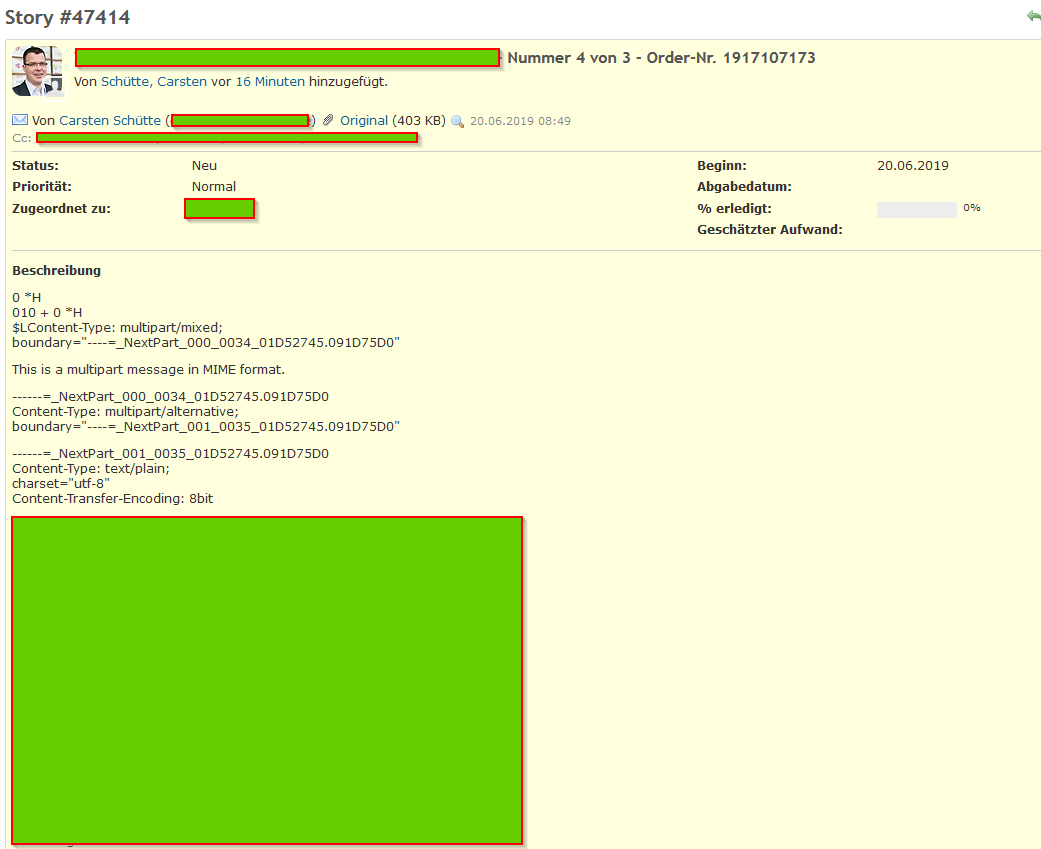Download the "Original" attachment
Screen dimensions: 1041x849
pyautogui.click(x=364, y=120)
